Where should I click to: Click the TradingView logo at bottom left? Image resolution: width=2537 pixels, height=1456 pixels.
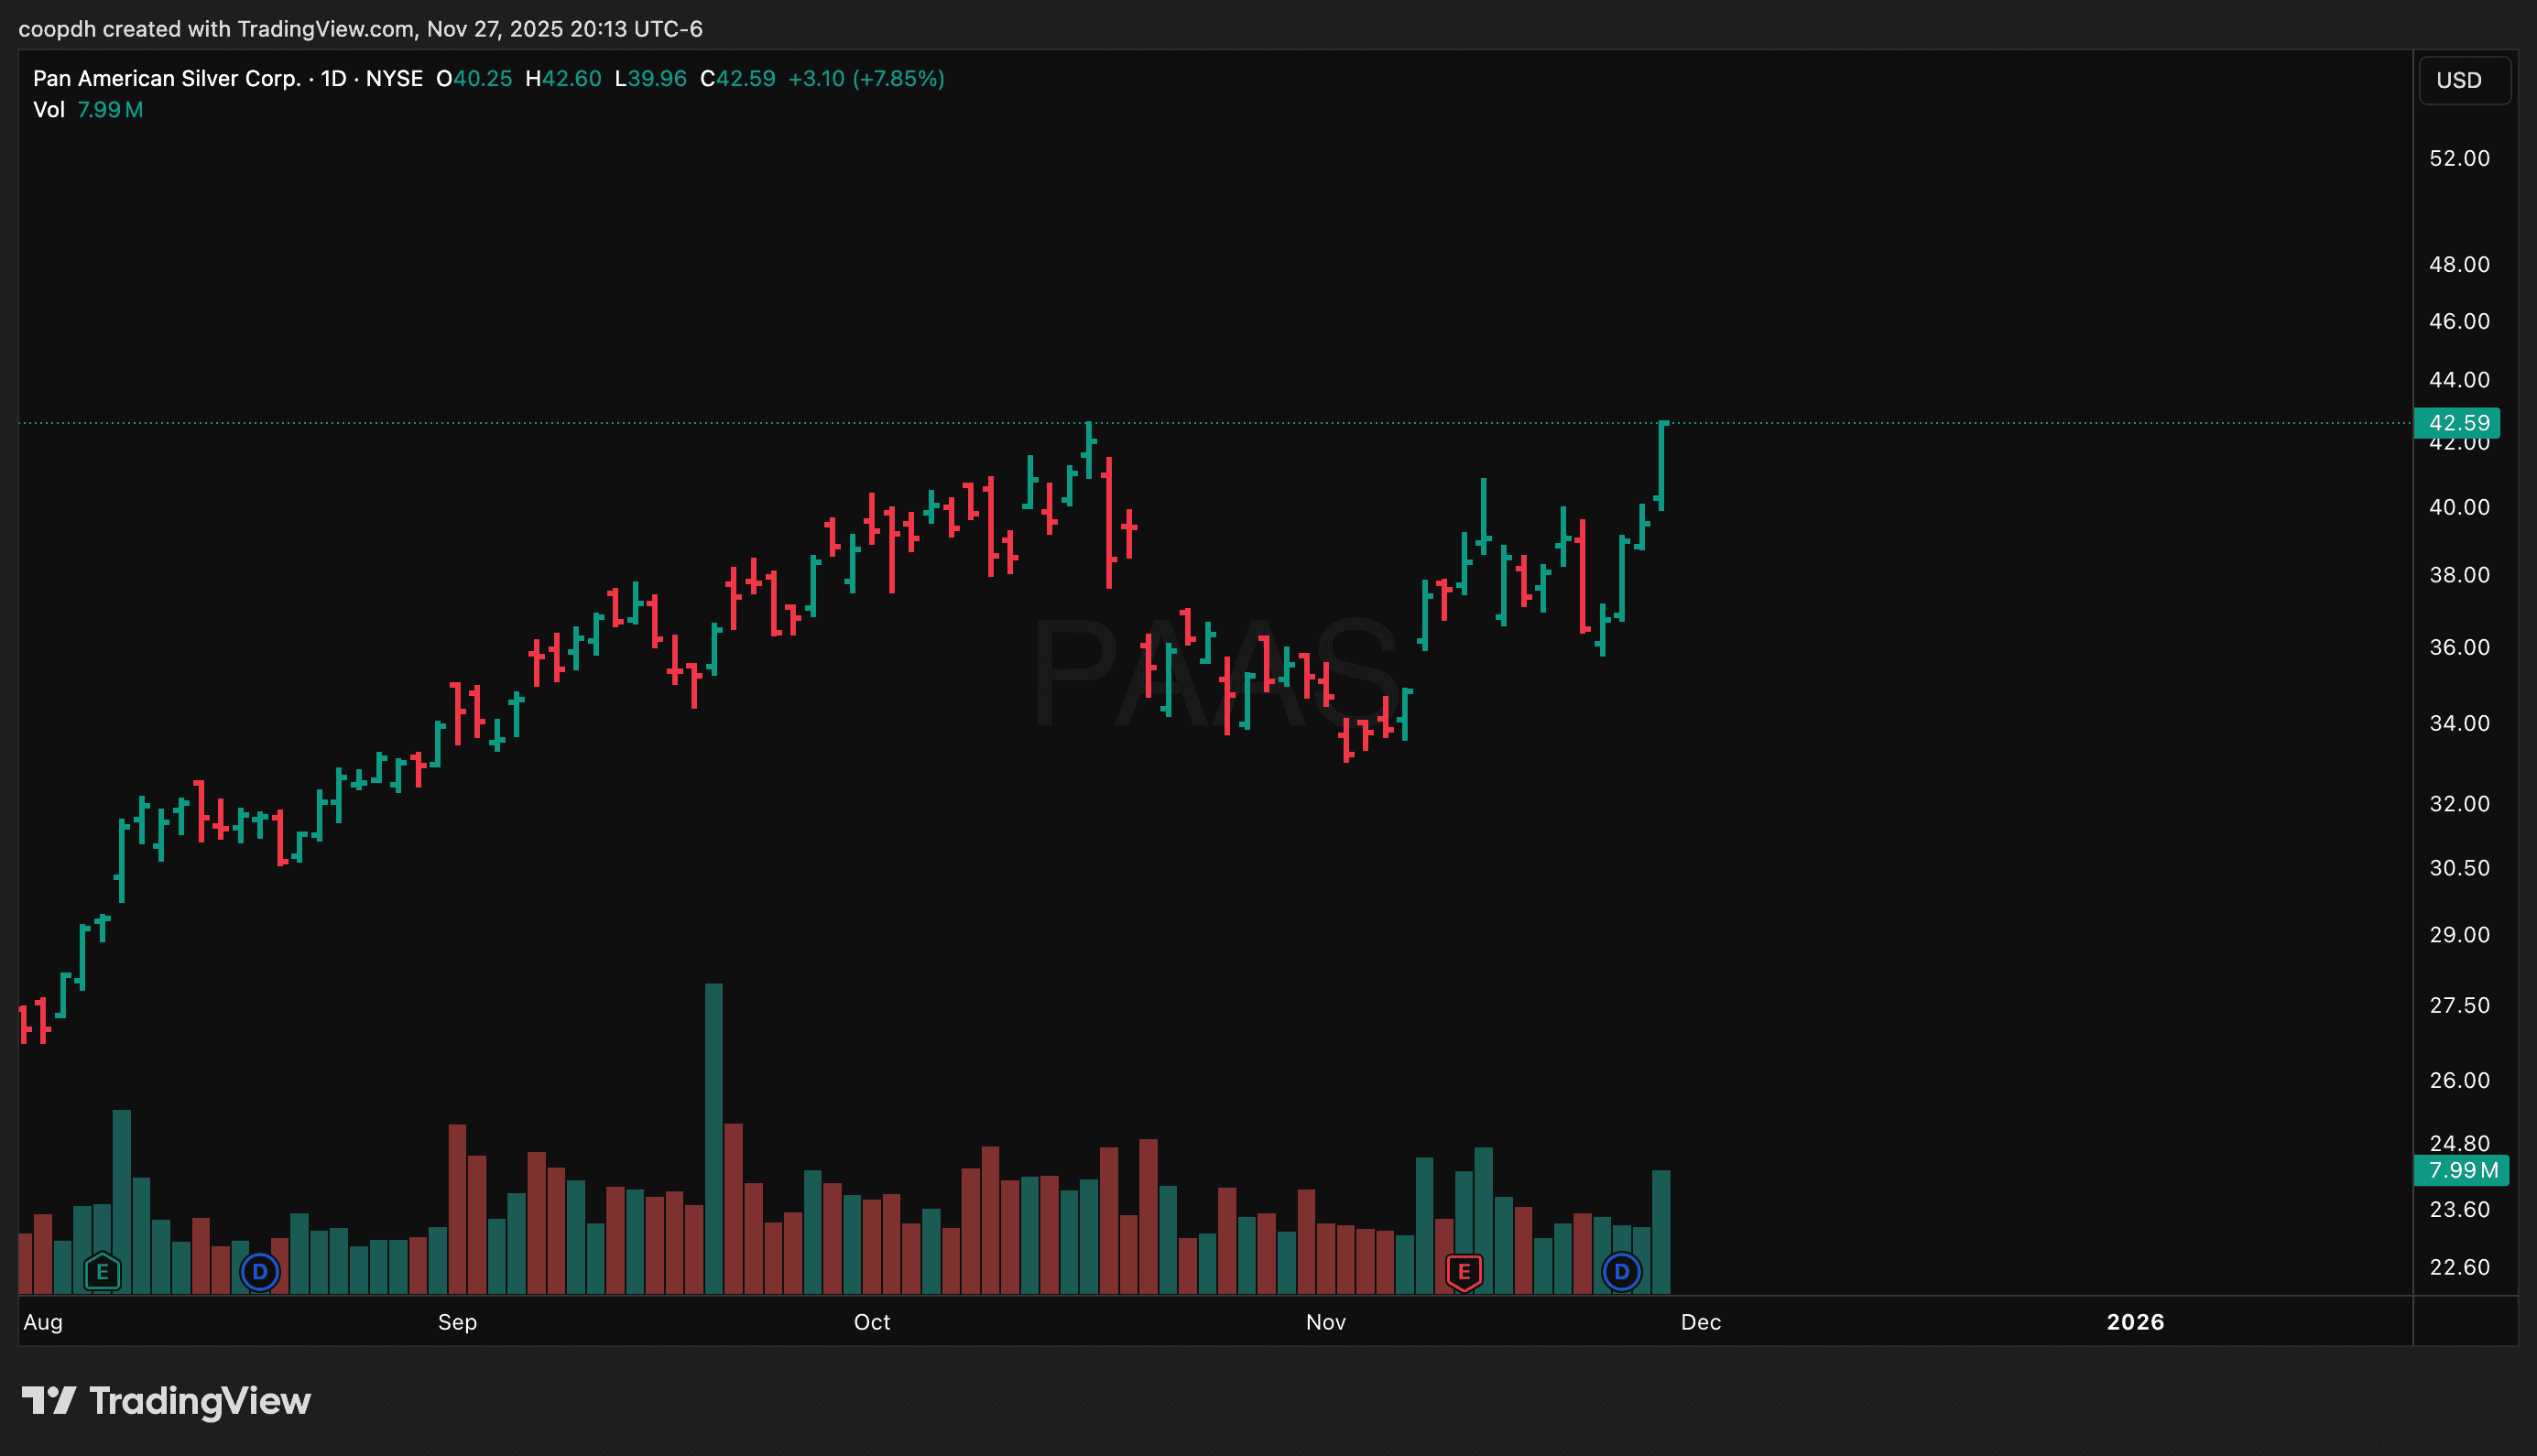166,1401
